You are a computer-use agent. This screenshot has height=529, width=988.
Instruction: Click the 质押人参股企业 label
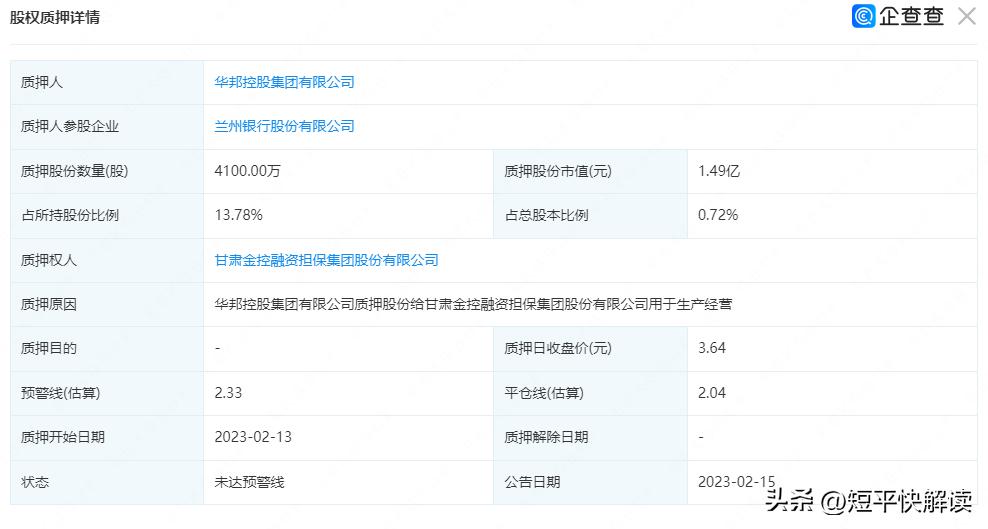[x=70, y=126]
